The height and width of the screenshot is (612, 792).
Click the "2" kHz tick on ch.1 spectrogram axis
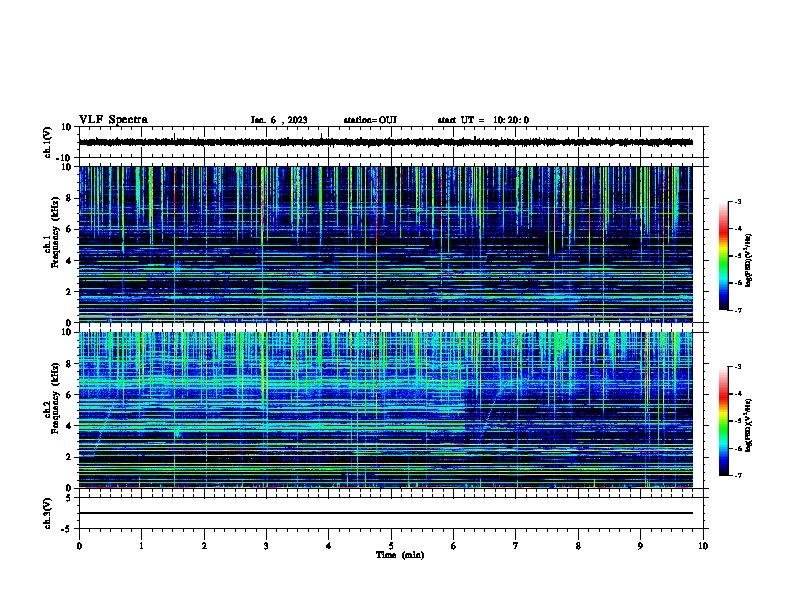[69, 292]
